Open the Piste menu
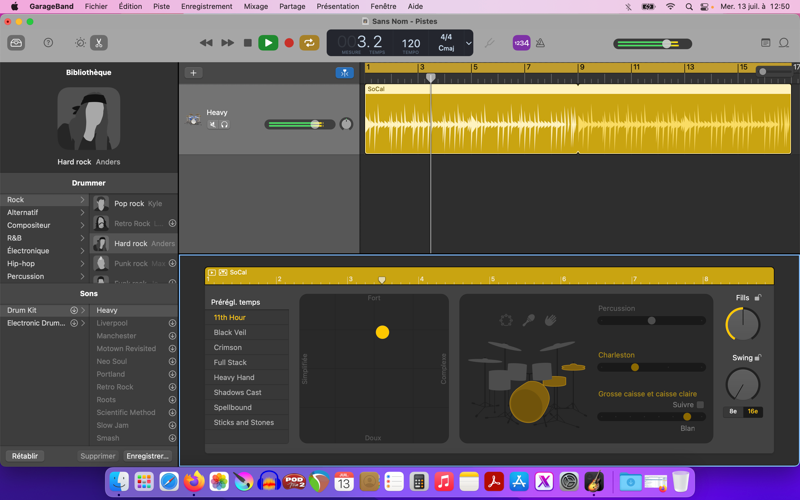This screenshot has height=500, width=800. coord(161,7)
